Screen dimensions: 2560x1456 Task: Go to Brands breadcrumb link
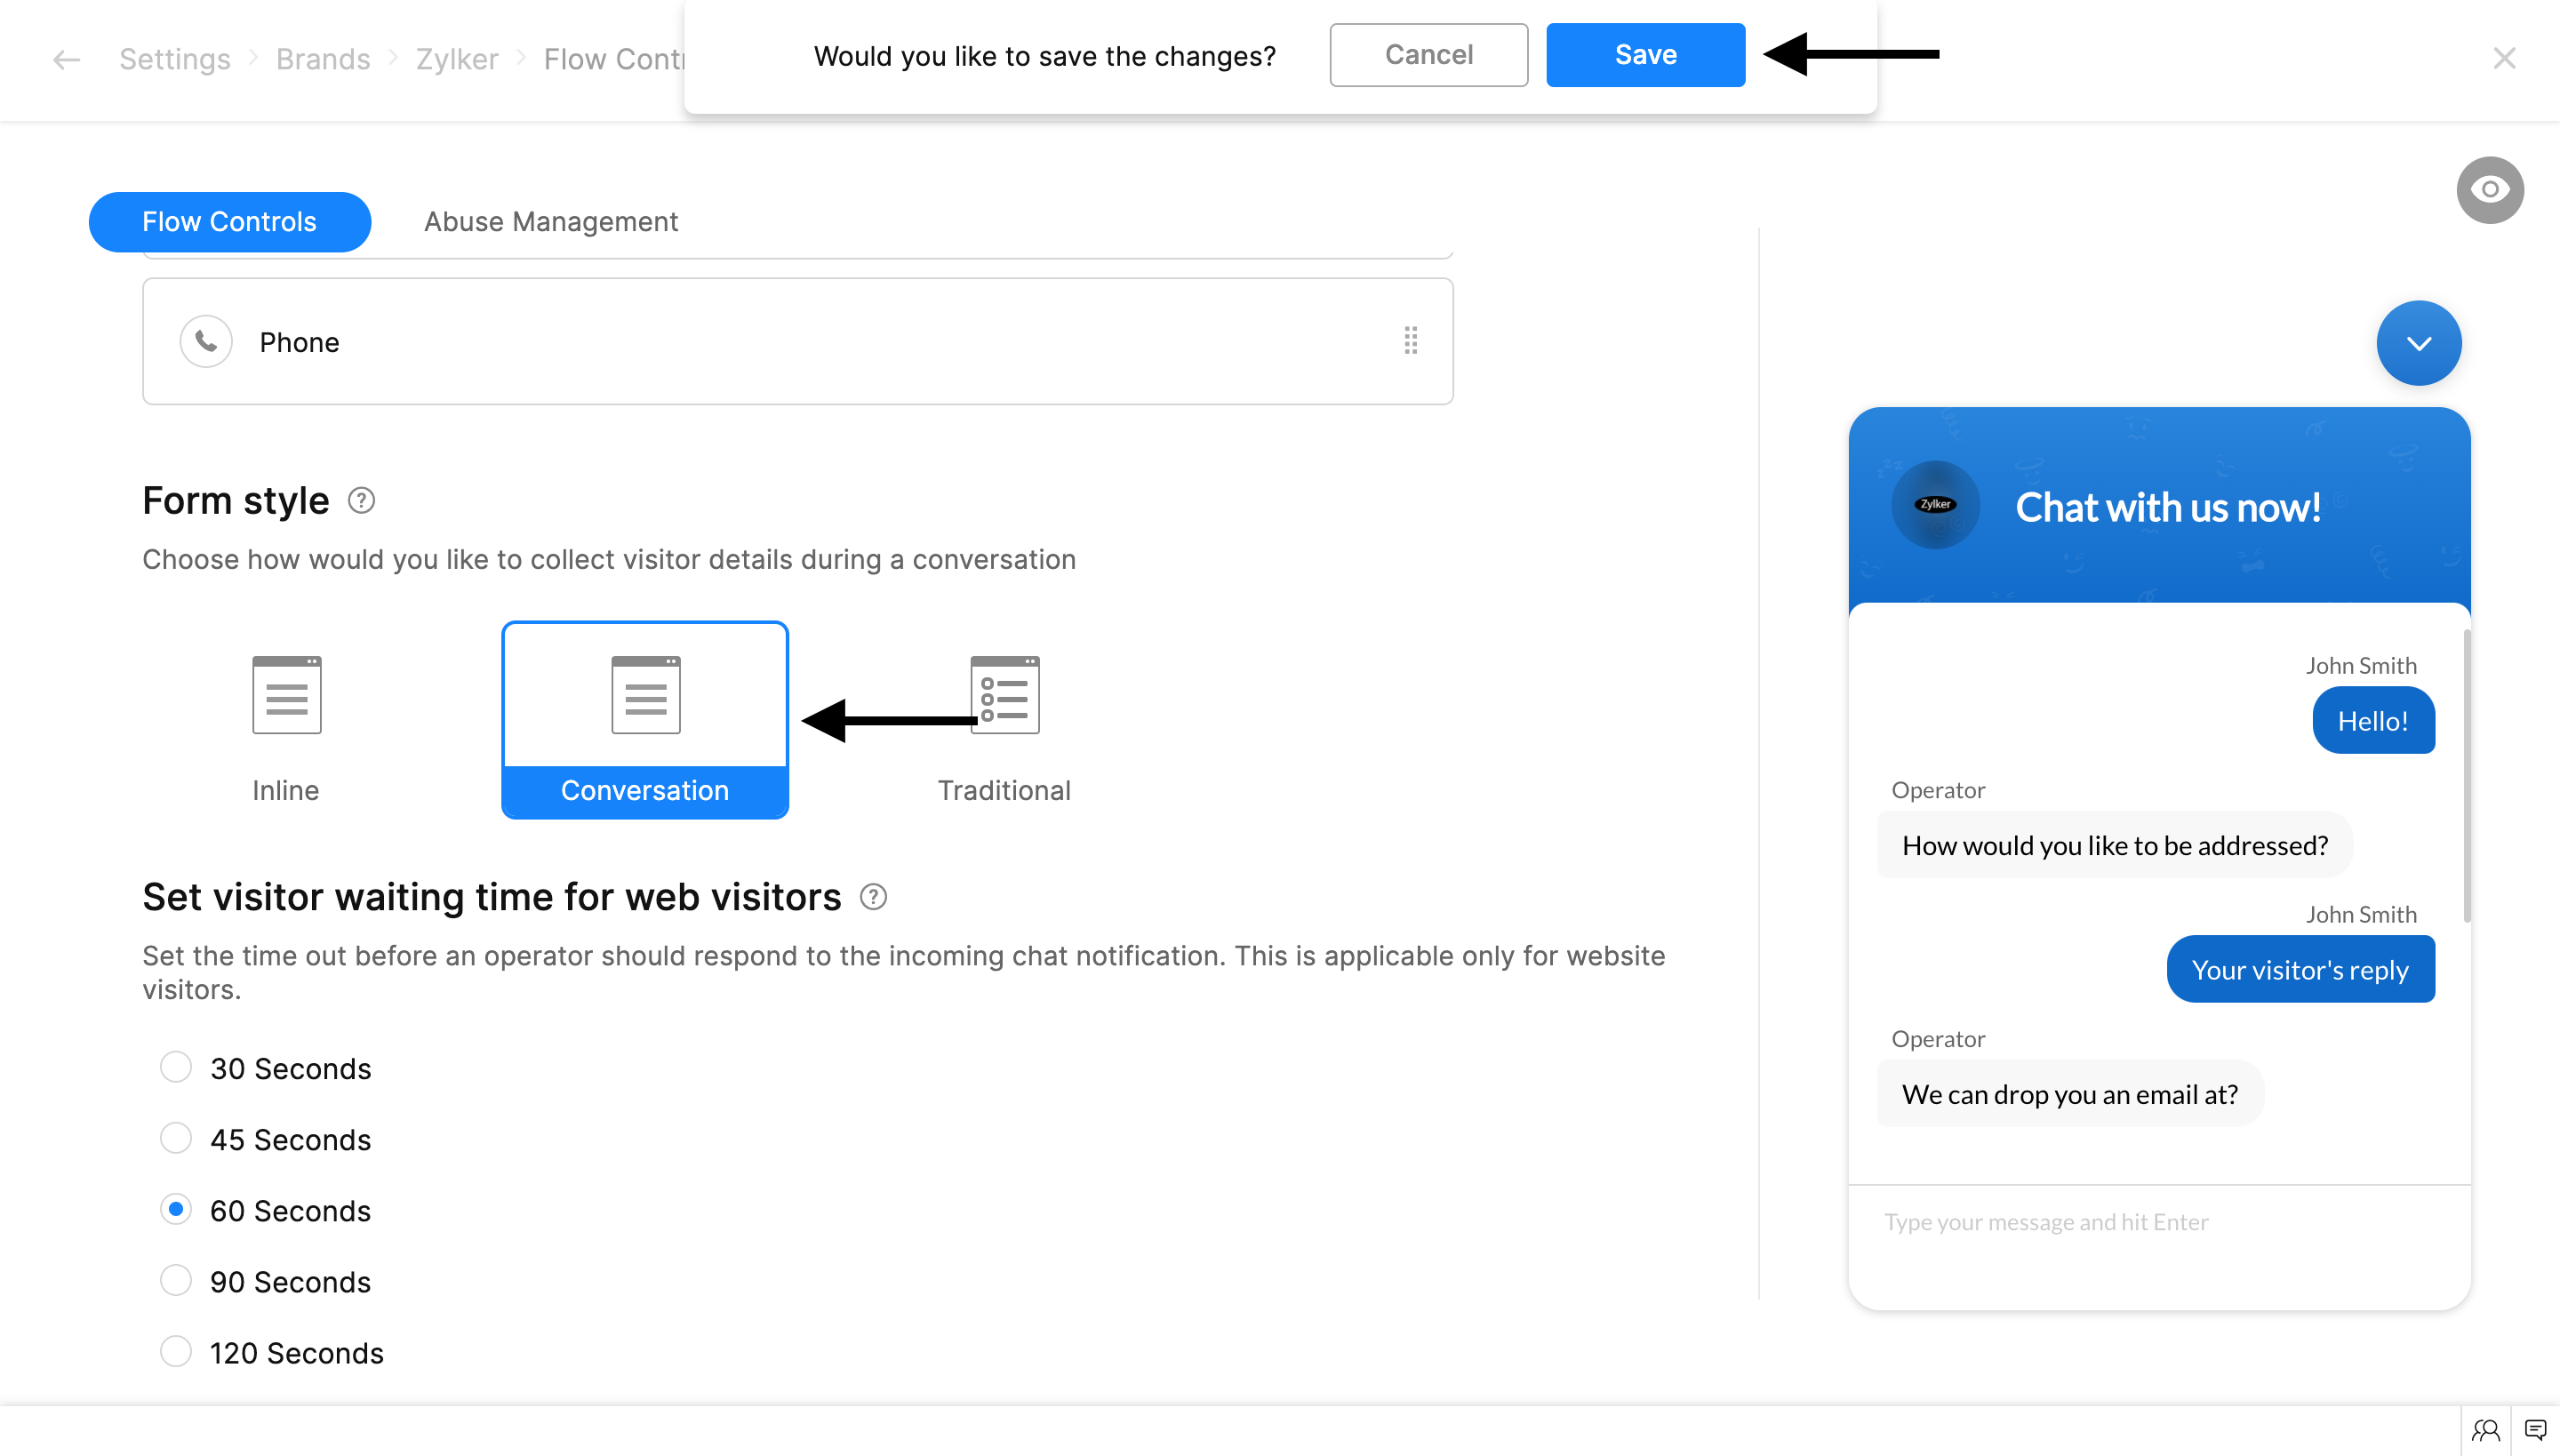(323, 60)
